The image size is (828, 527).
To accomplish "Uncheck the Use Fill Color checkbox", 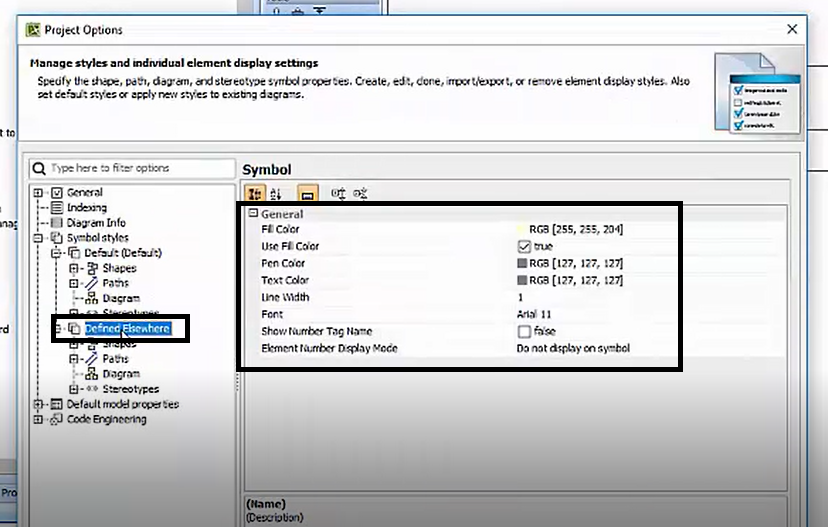I will coord(523,246).
